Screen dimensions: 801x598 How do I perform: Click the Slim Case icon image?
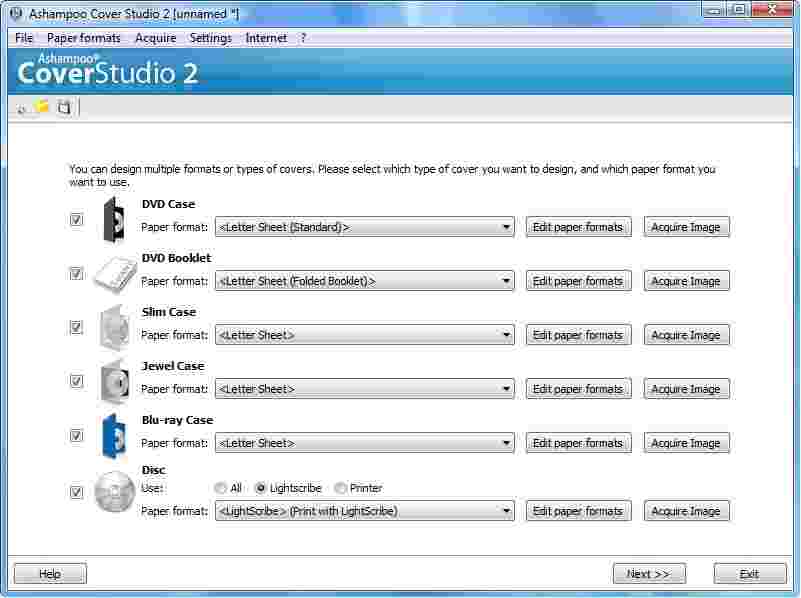114,328
